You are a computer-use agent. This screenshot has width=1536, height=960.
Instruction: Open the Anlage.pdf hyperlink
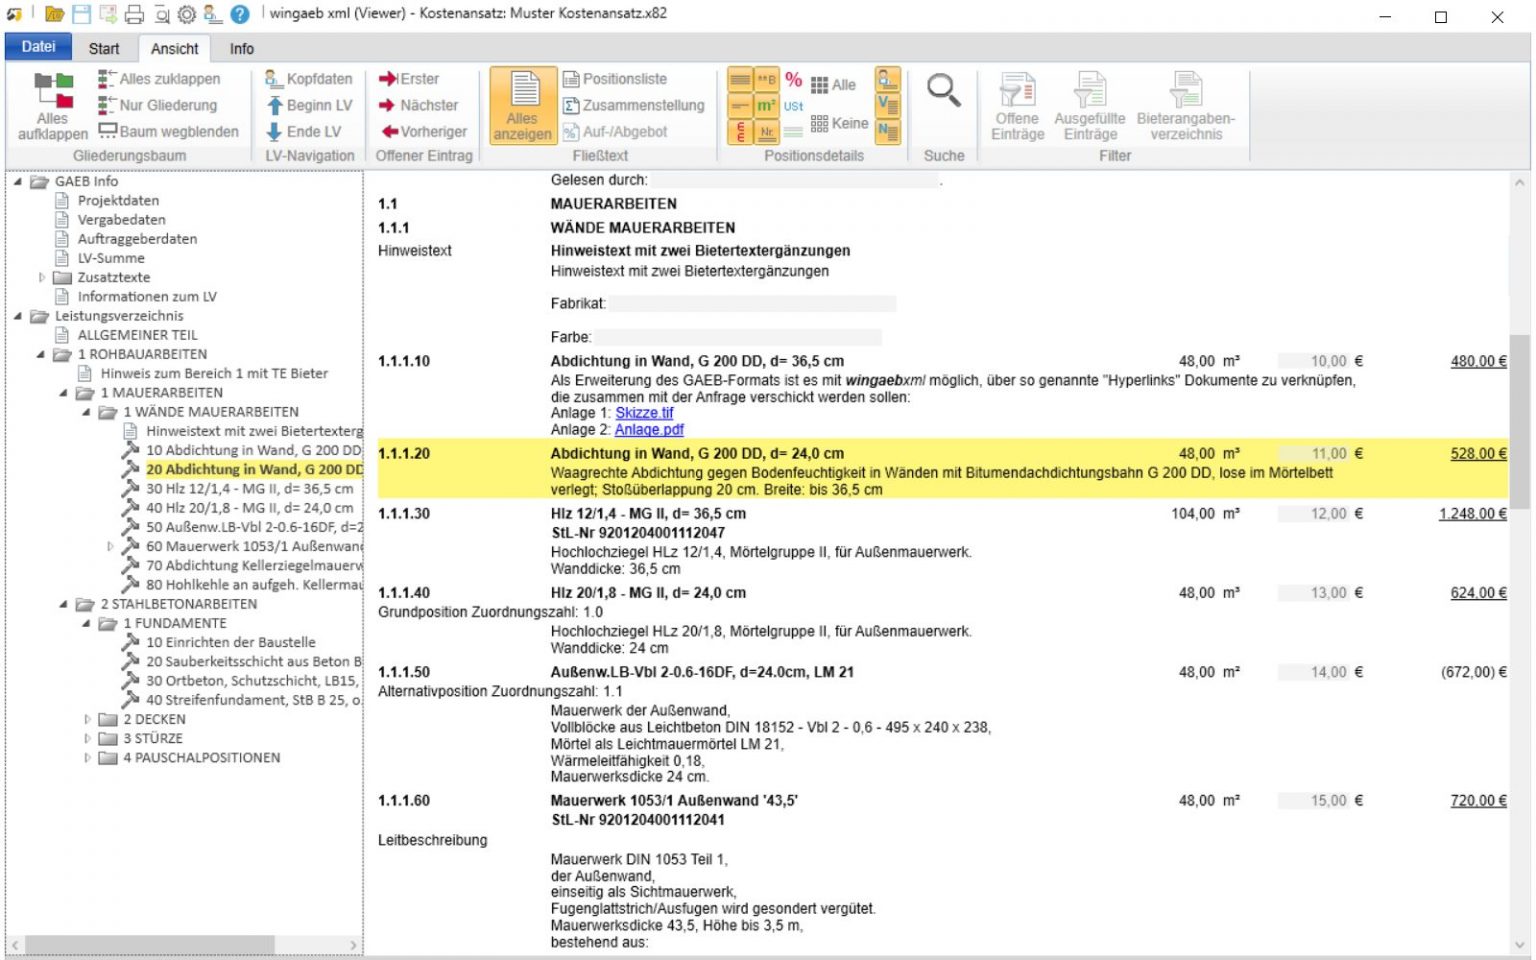[647, 429]
